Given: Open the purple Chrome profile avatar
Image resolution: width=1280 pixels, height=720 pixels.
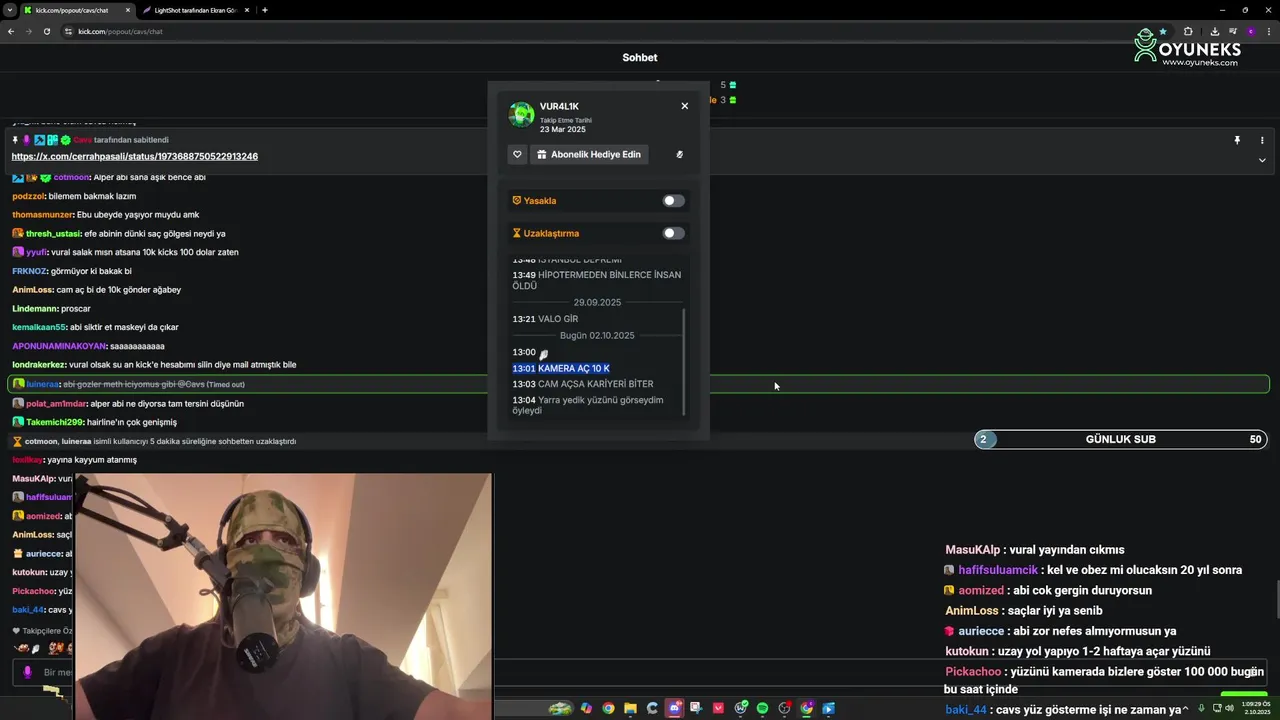Looking at the screenshot, I should 1250,31.
